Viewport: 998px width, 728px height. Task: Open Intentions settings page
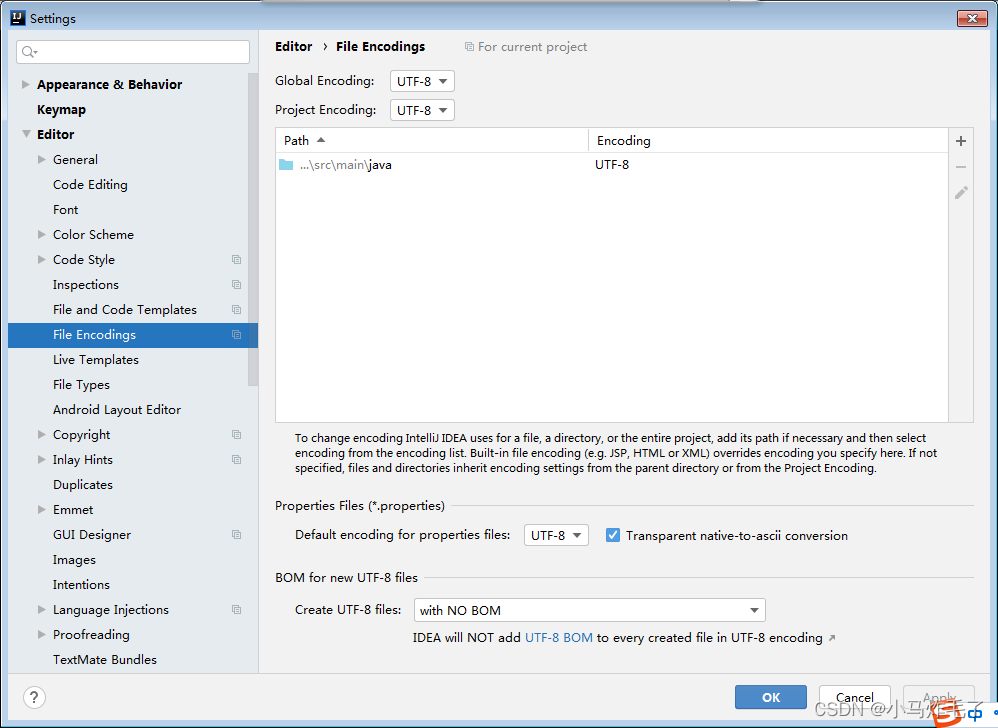tap(81, 585)
